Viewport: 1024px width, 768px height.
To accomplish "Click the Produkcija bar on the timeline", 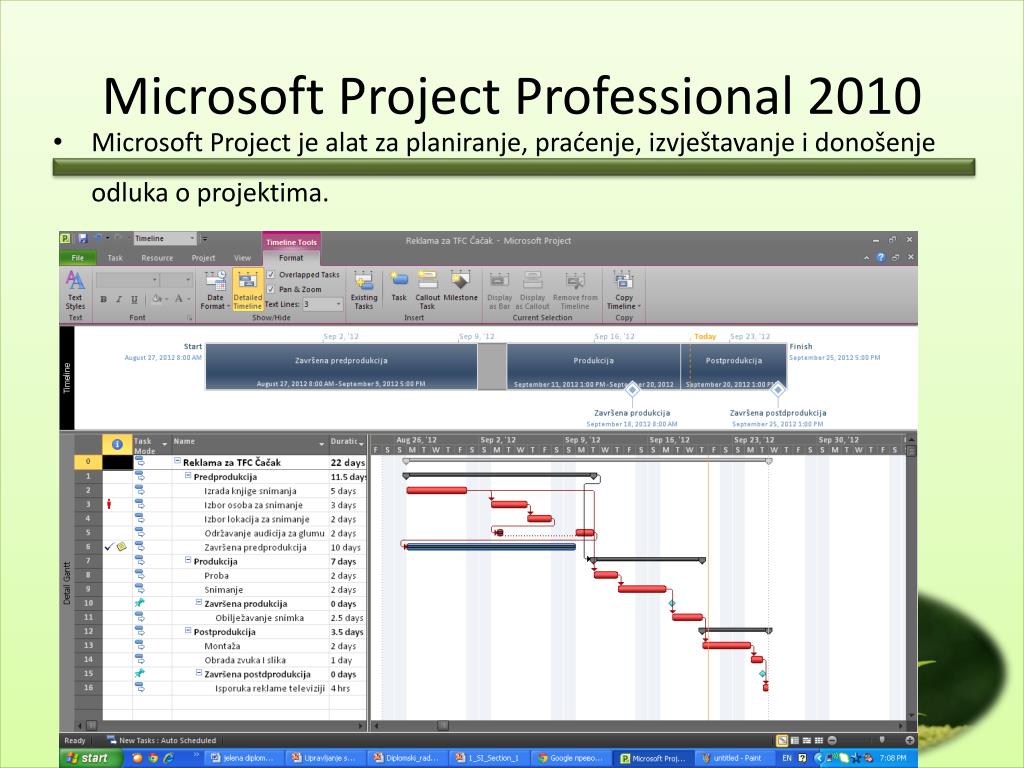I will (x=594, y=366).
